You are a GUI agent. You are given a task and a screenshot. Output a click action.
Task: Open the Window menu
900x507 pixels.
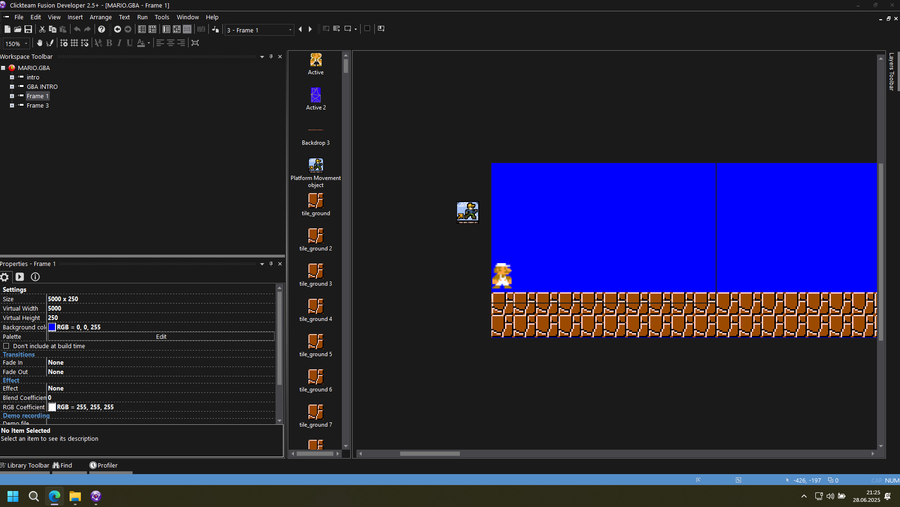pos(188,17)
